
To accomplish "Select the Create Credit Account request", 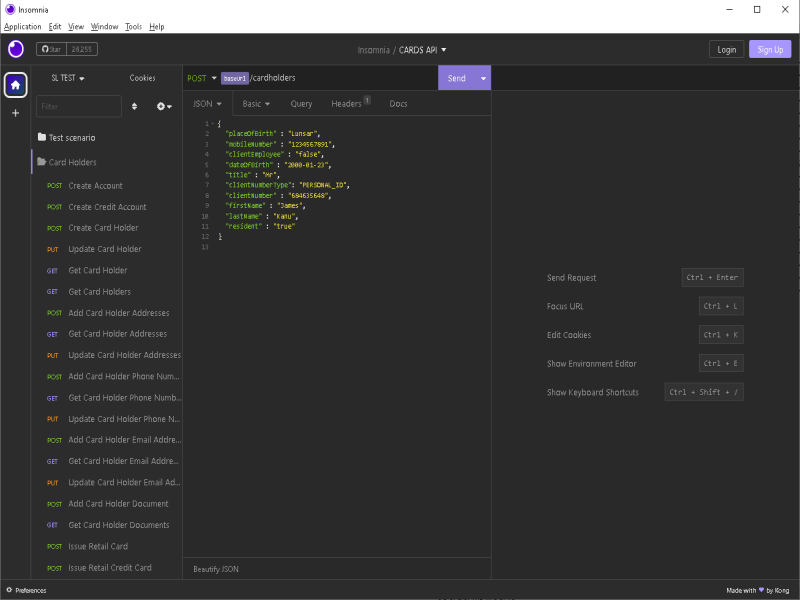I will (107, 207).
